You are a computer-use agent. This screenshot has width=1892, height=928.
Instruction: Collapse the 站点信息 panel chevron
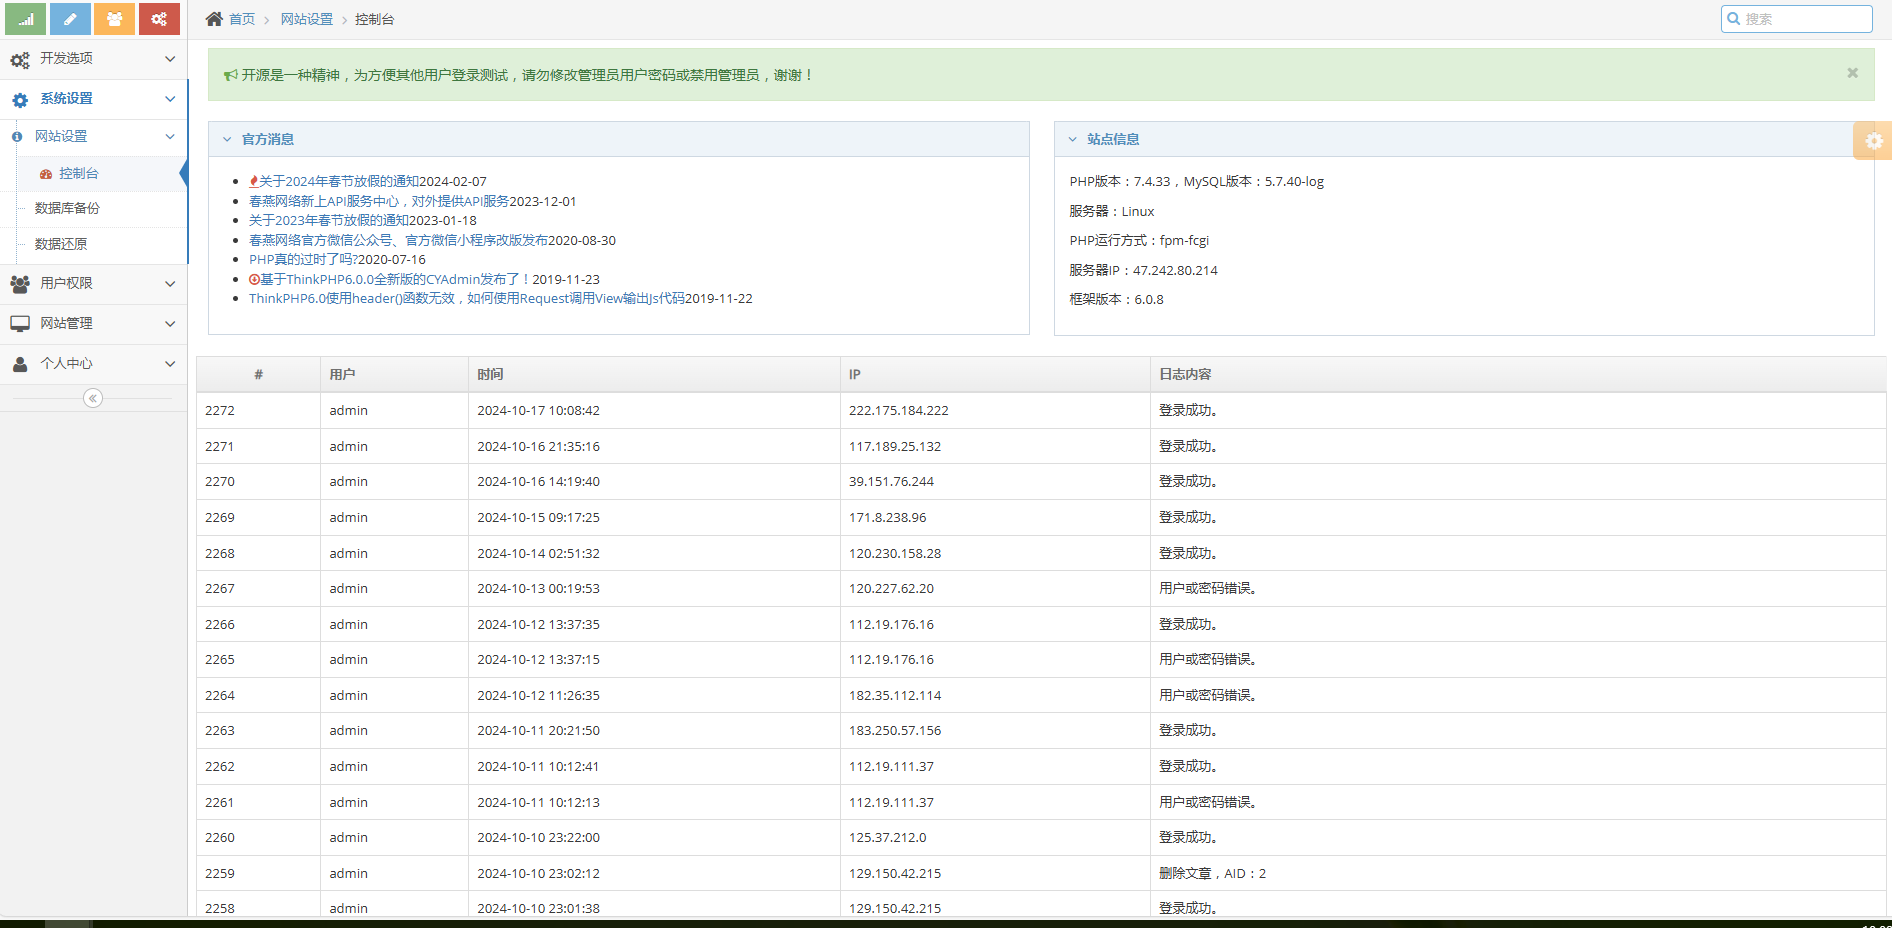1073,140
